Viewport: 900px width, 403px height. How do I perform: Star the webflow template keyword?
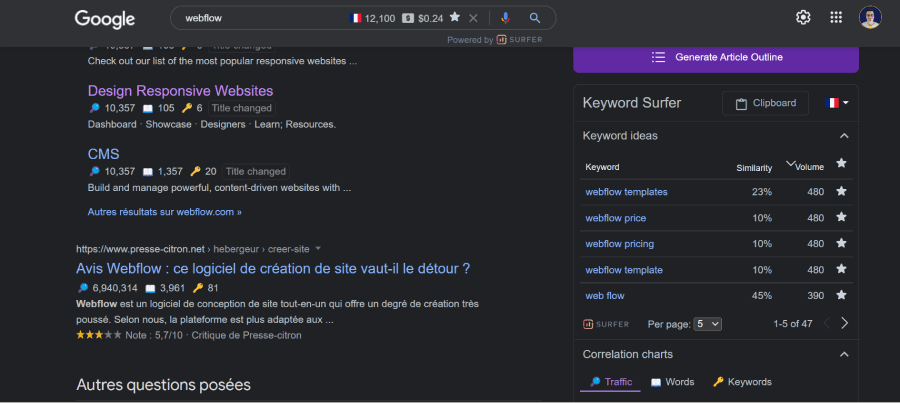(x=841, y=269)
